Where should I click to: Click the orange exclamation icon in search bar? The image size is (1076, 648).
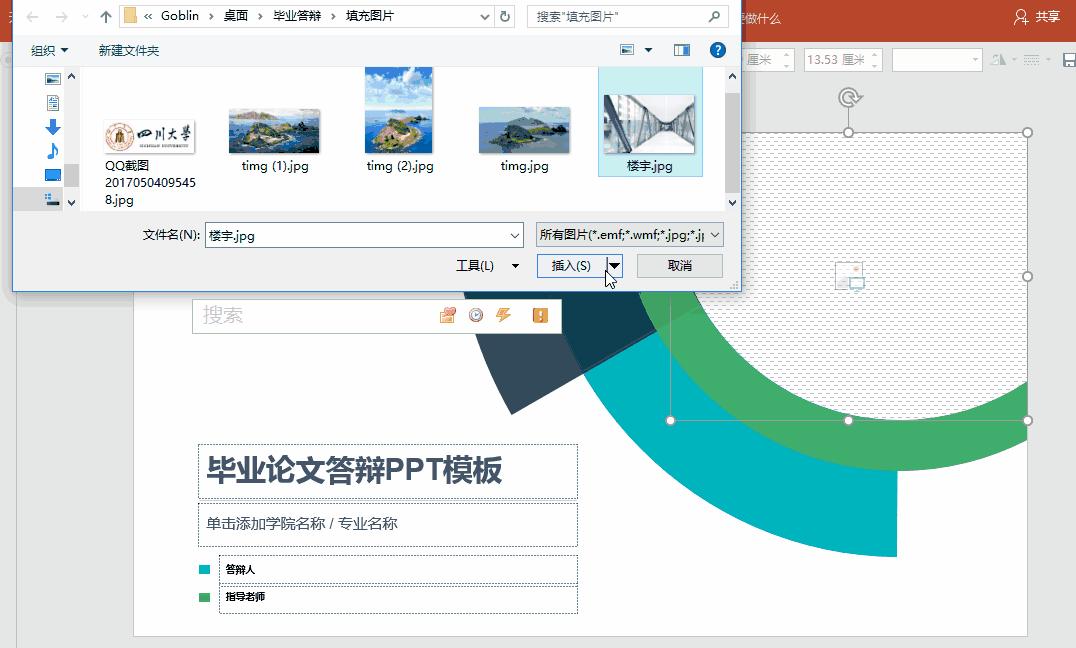[541, 315]
